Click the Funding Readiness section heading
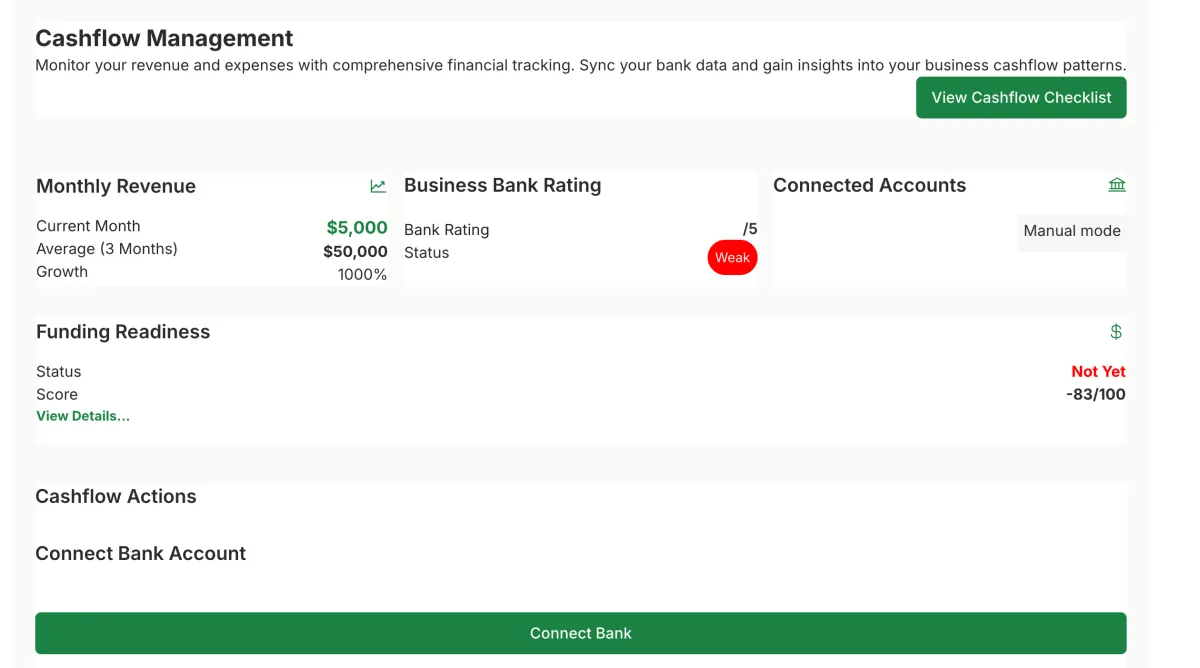The width and height of the screenshot is (1200, 668). 123,332
